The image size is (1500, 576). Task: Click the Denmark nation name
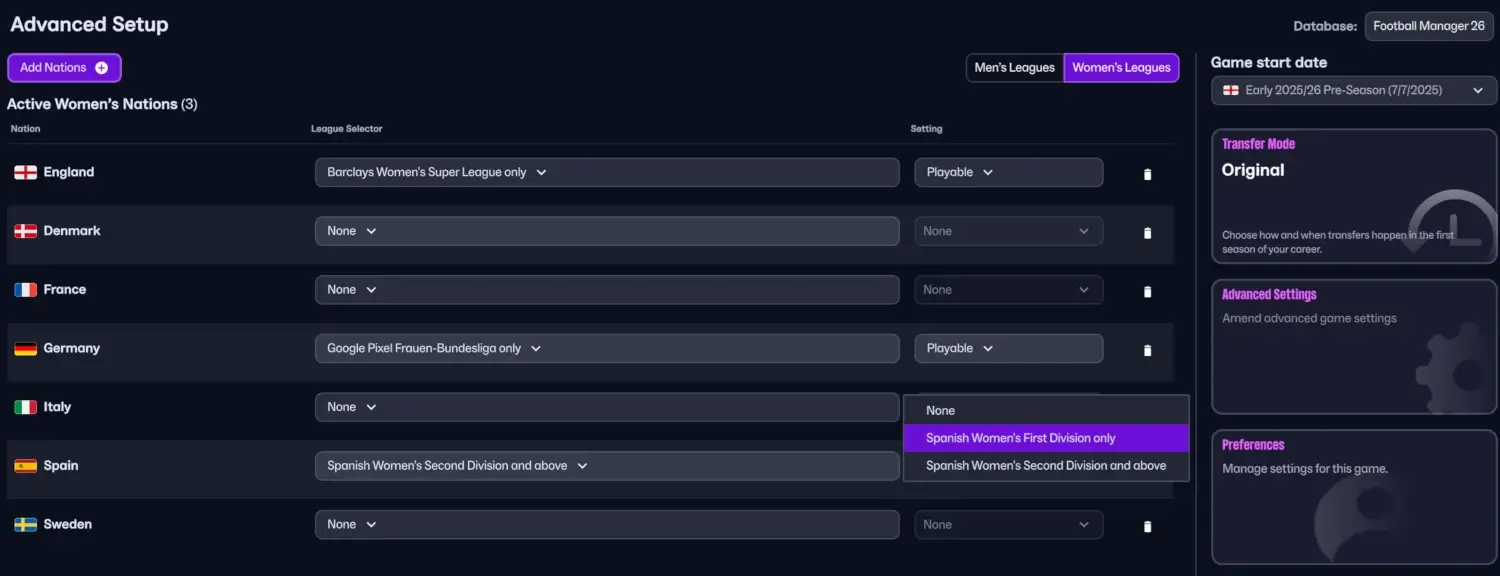pyautogui.click(x=72, y=231)
